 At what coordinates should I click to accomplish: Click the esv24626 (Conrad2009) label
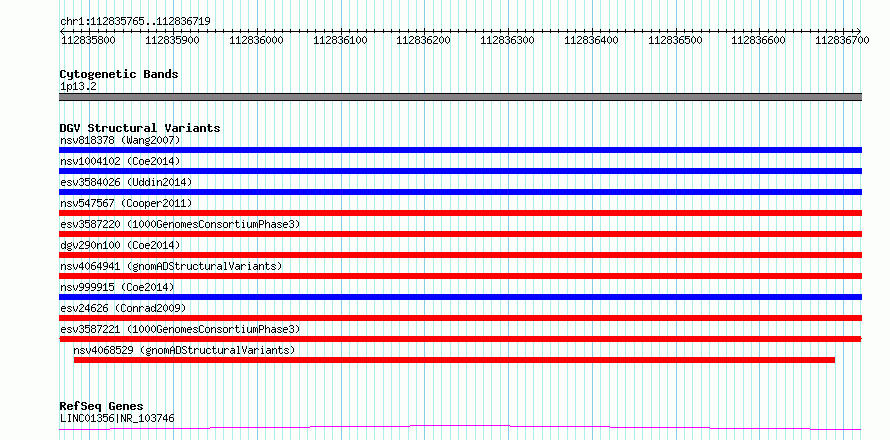click(x=123, y=308)
